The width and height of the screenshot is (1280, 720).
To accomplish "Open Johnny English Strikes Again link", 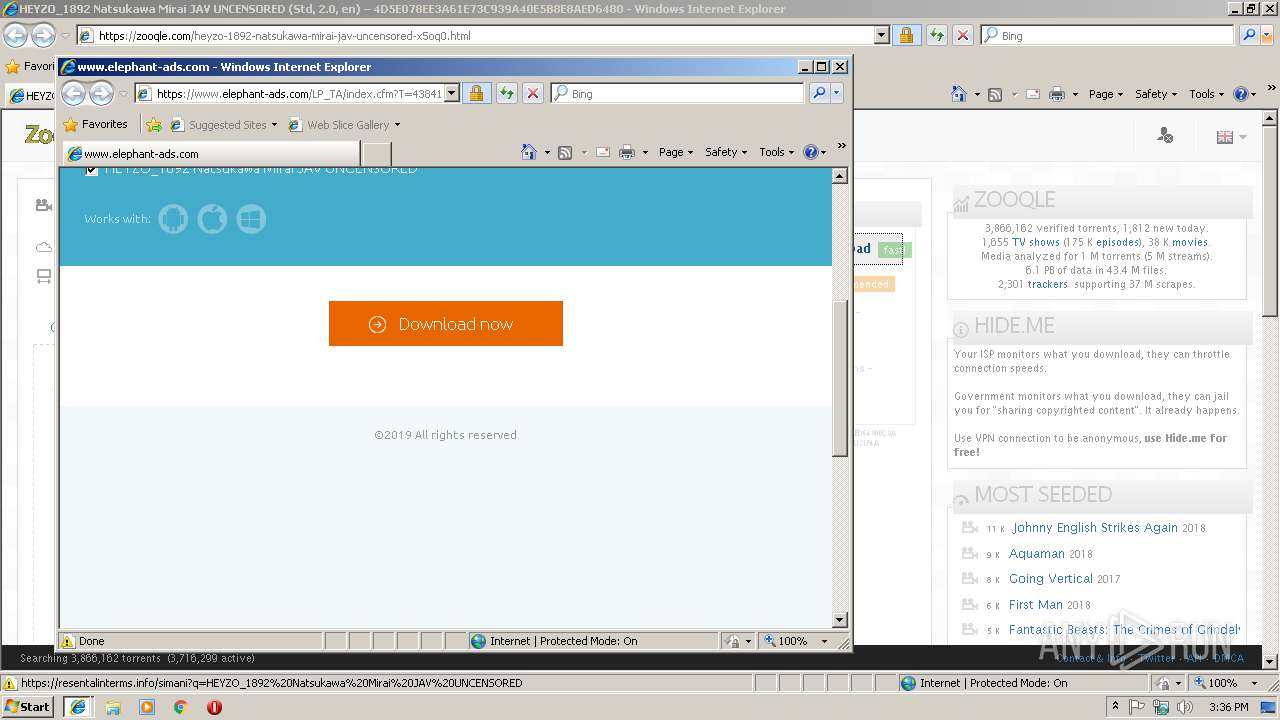I will (x=1094, y=528).
